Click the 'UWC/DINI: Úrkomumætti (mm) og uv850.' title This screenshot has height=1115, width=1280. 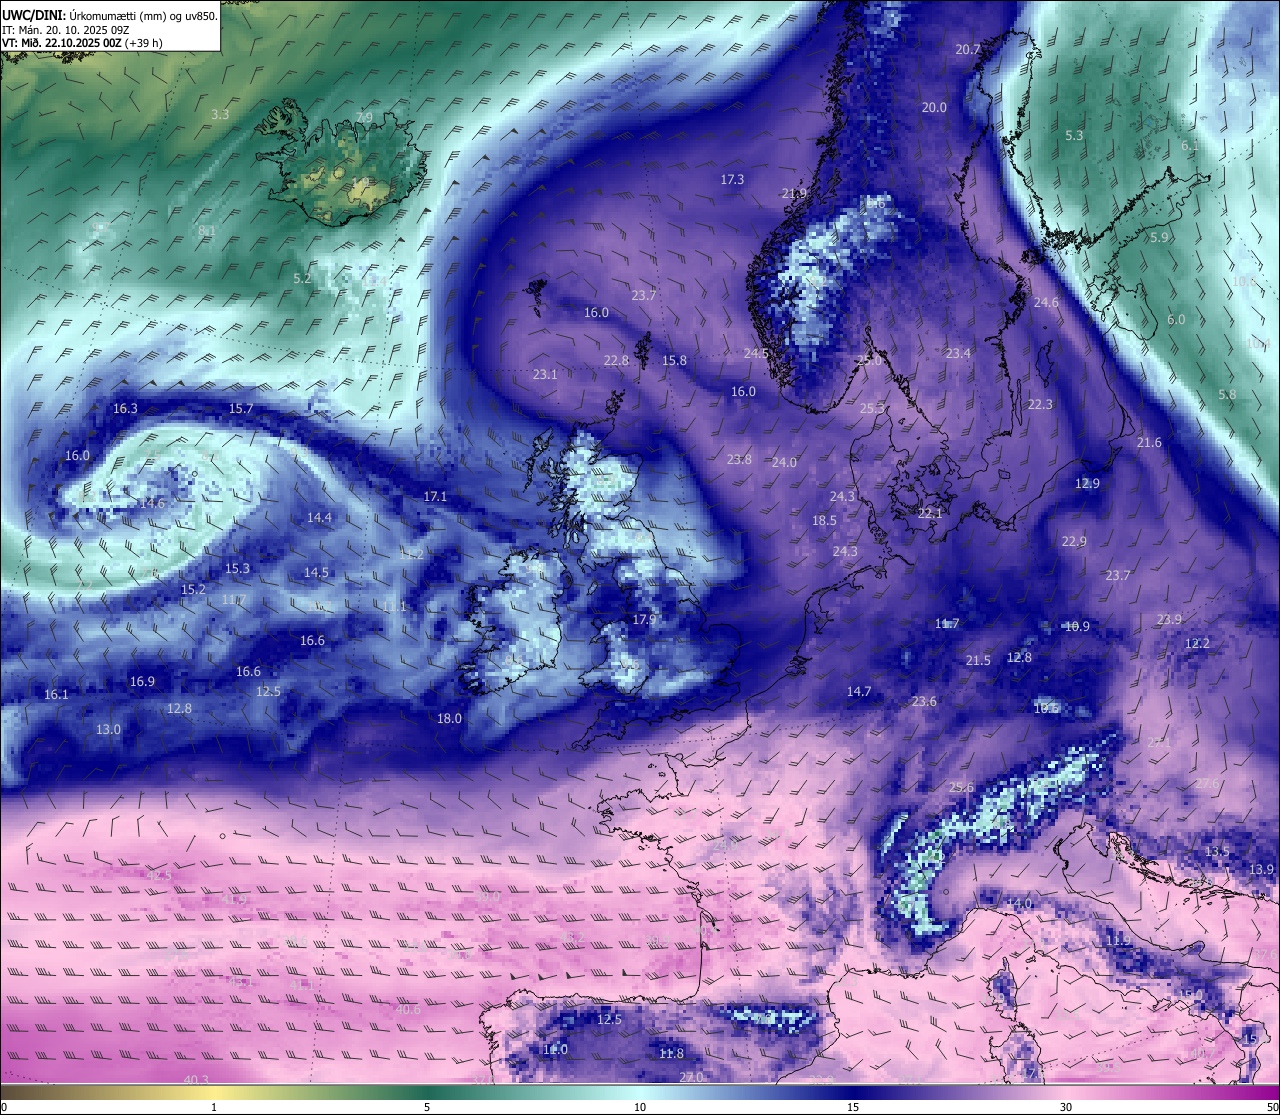[x=109, y=15]
